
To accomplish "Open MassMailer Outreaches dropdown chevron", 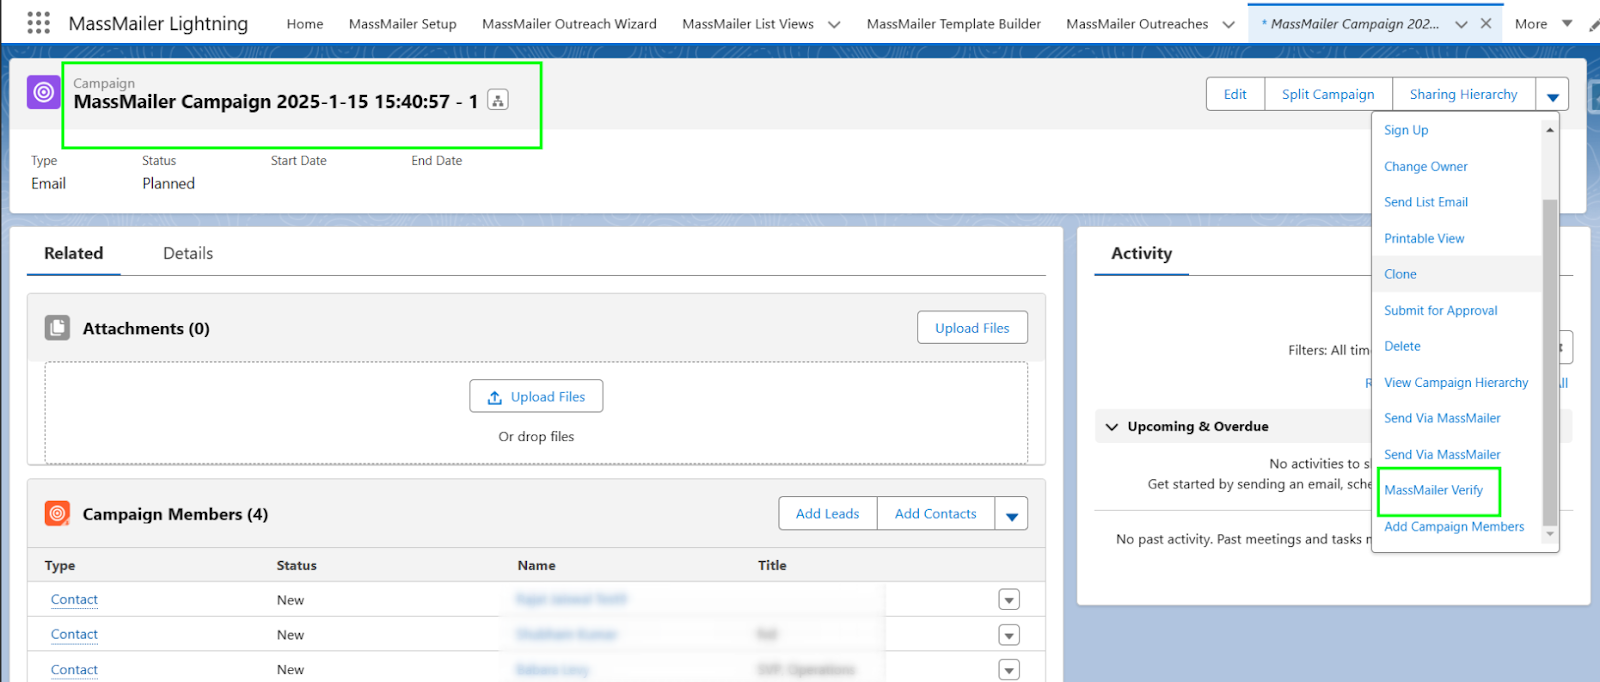I will tap(1228, 24).
